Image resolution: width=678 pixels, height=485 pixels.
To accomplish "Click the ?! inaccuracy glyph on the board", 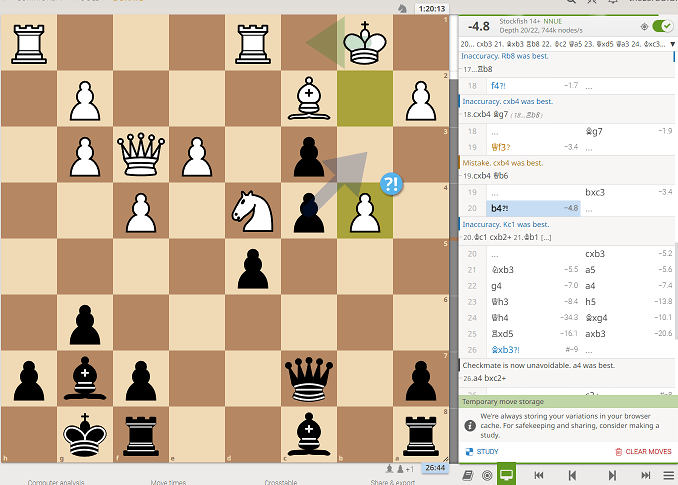I will [x=391, y=184].
